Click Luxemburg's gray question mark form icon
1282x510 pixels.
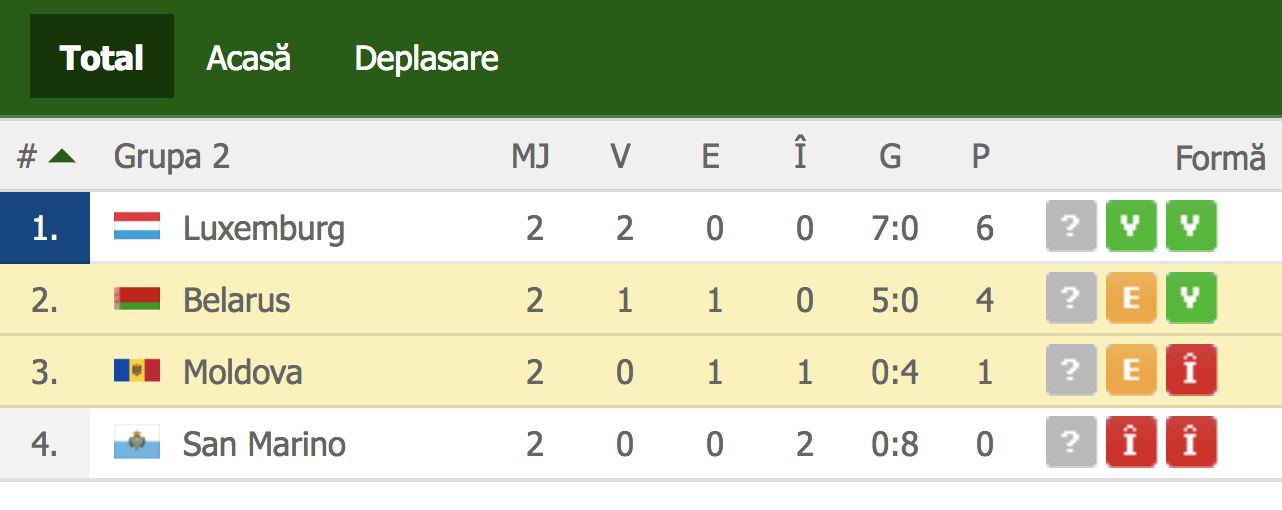click(1071, 226)
